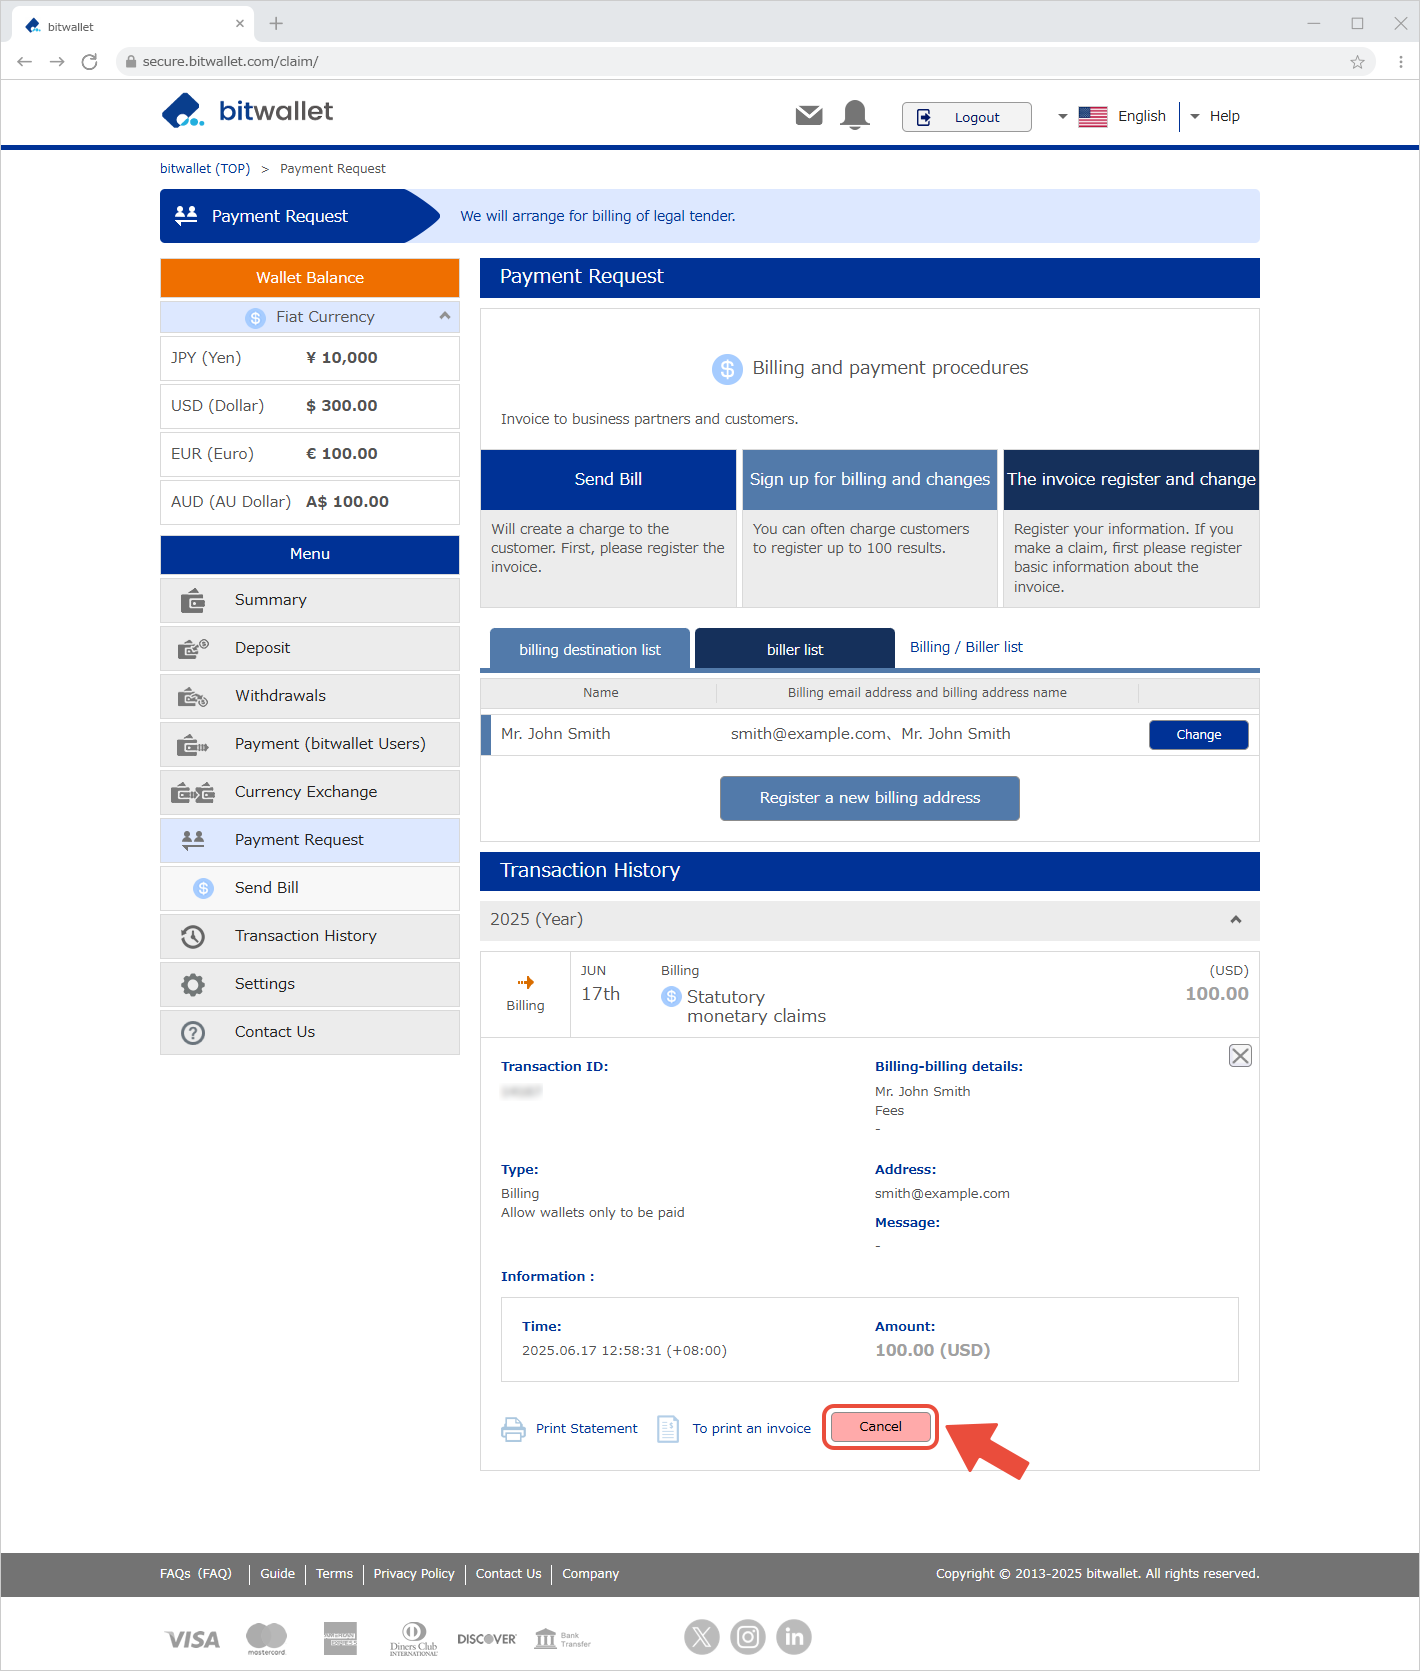This screenshot has width=1420, height=1671.
Task: Expand the Help dropdown menu
Action: coord(1215,116)
